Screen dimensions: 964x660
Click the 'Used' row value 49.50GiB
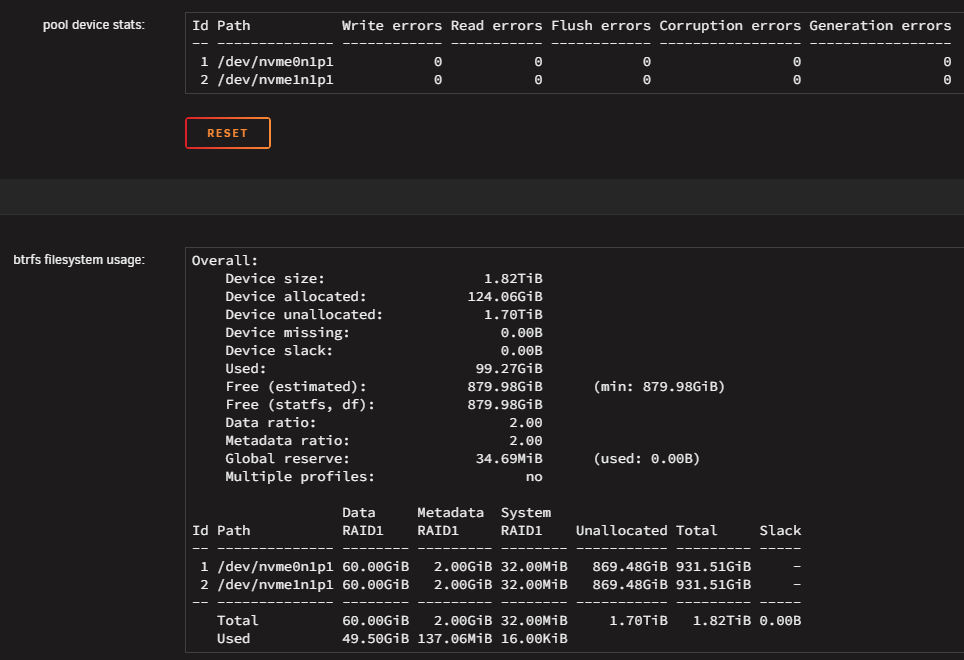point(375,638)
